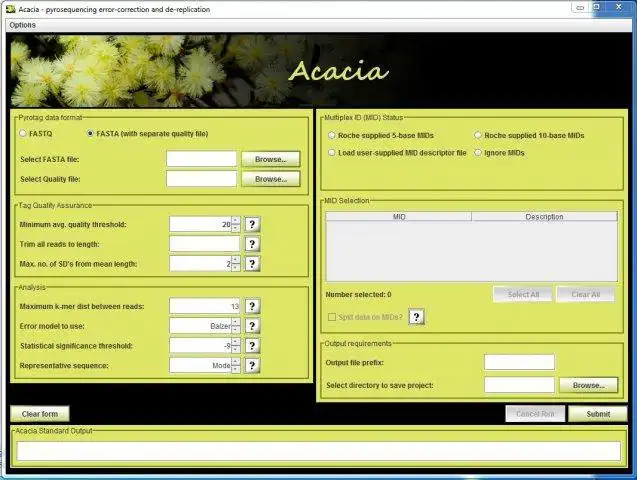This screenshot has width=637, height=480.
Task: Click the Output file prefix field
Action: (520, 362)
